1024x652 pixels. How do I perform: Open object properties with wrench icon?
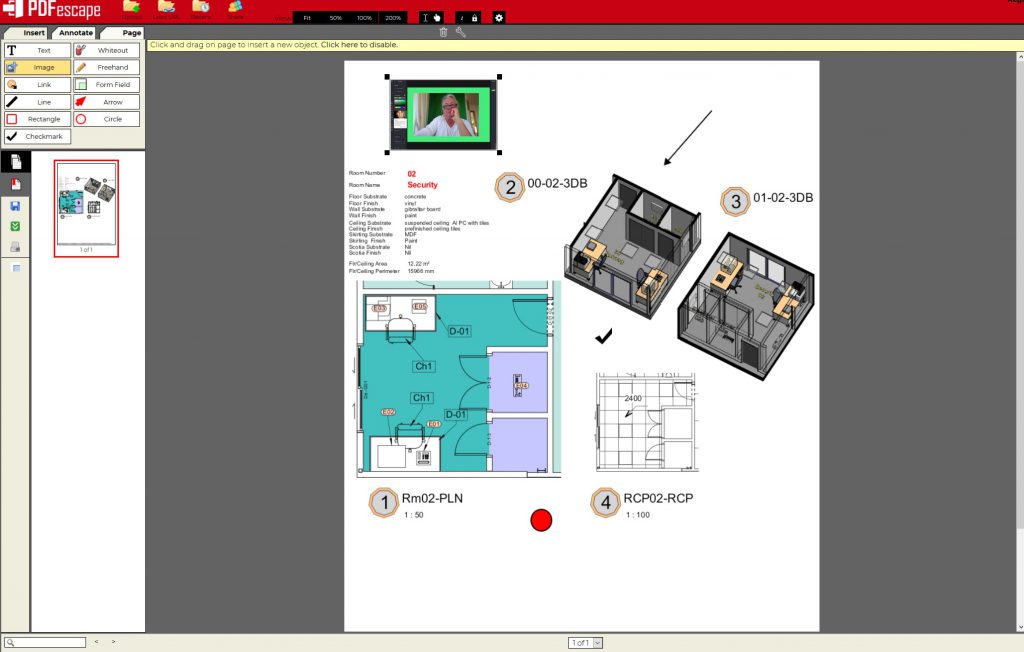(x=461, y=32)
